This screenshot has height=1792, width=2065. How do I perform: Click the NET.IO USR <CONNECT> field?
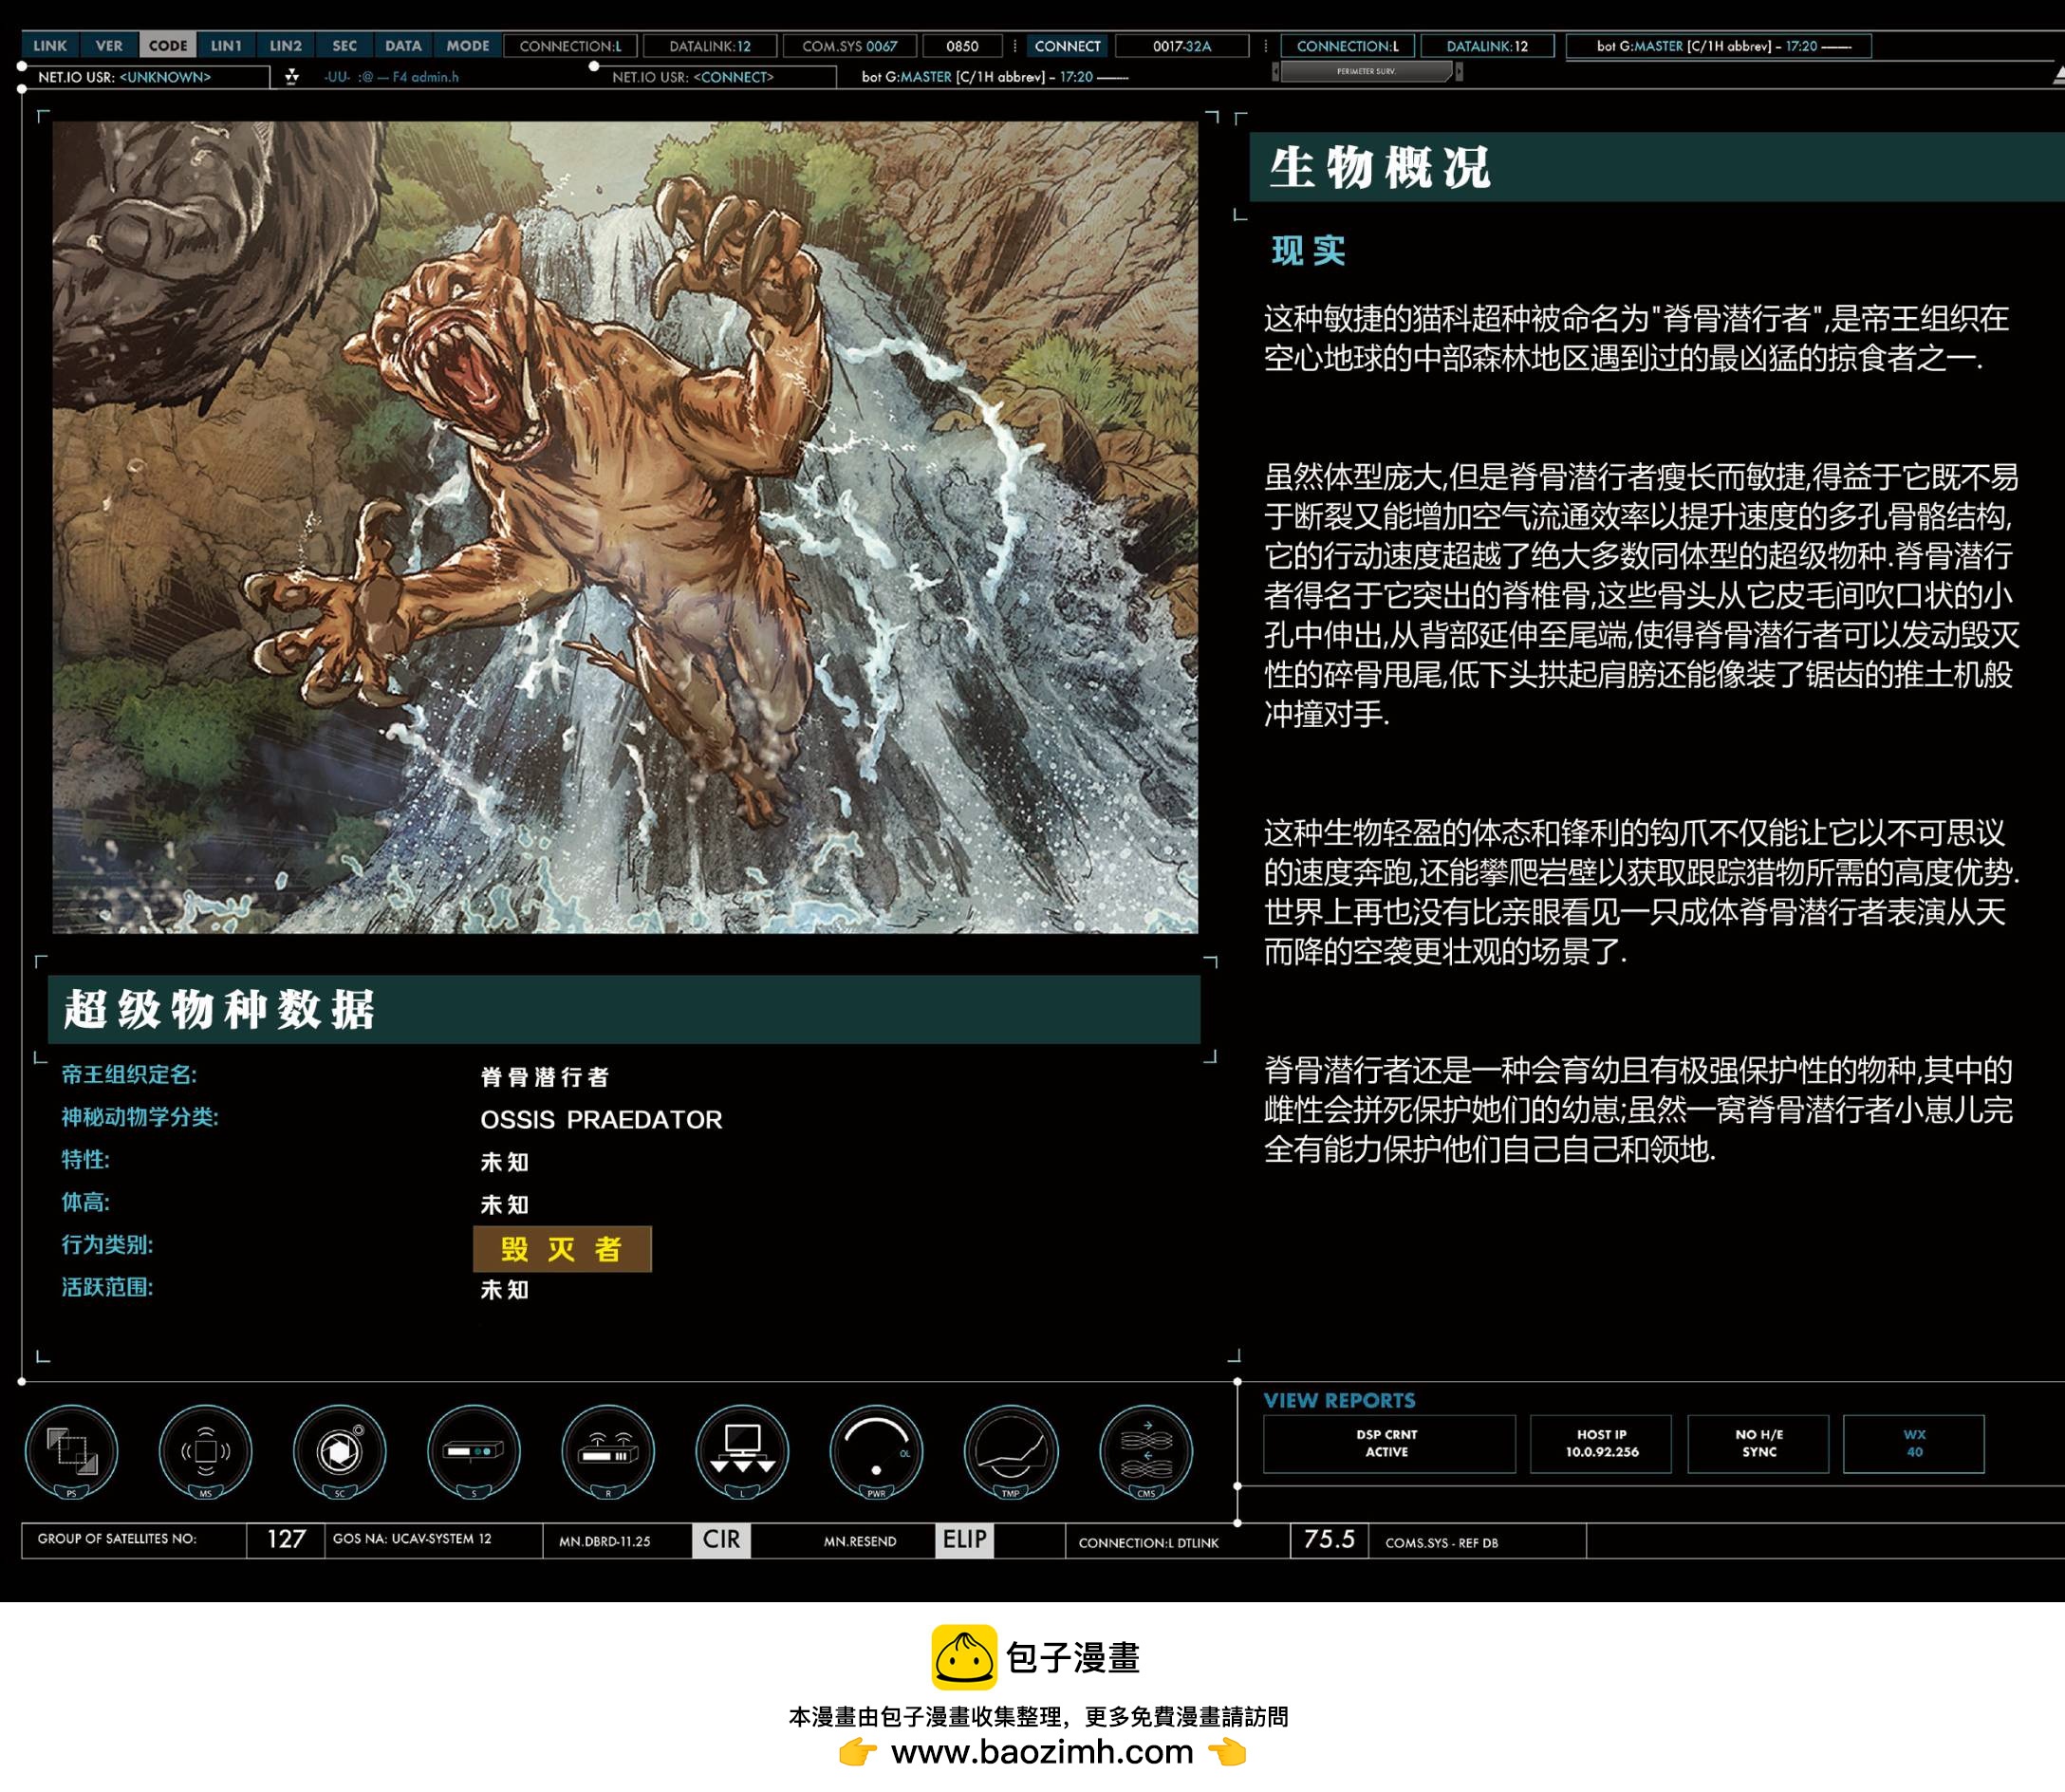tap(715, 77)
